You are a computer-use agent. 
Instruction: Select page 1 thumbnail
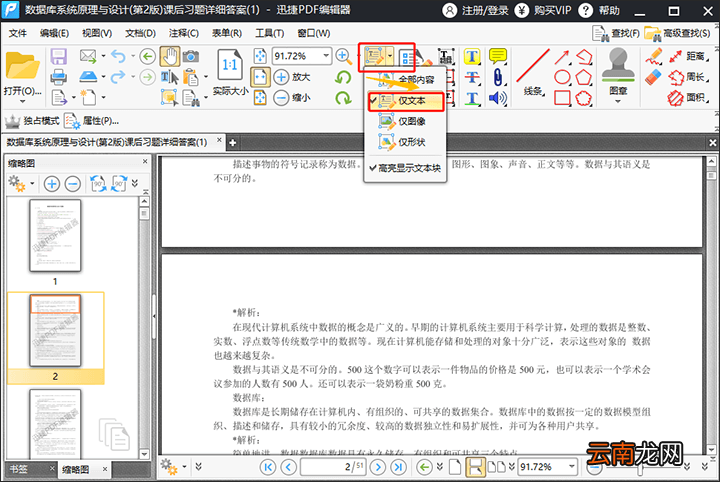click(x=55, y=235)
